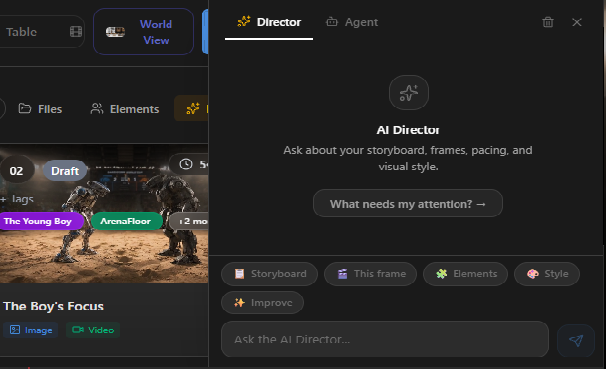Image resolution: width=606 pixels, height=369 pixels.
Task: Click the film strip icon next to Table
Action: [x=76, y=32]
